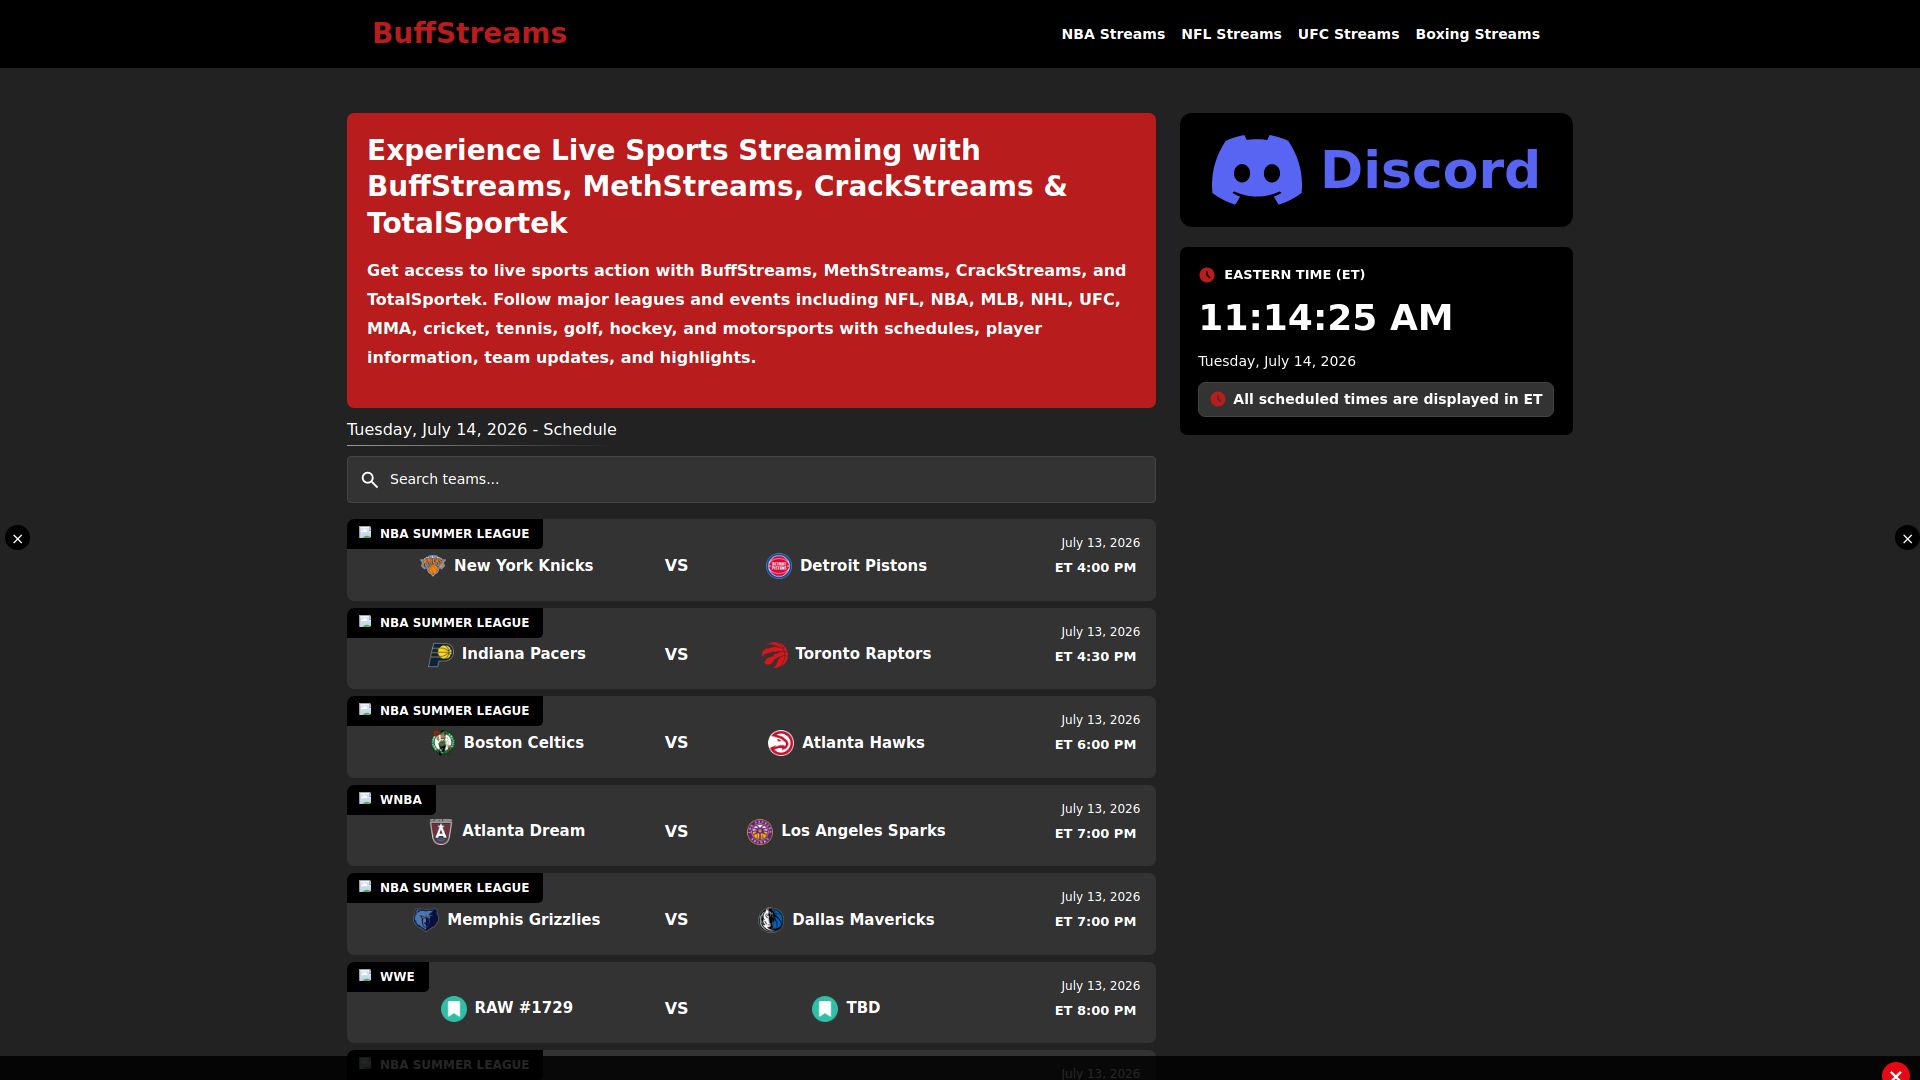Go to NBA Streams
Image resolution: width=1920 pixels, height=1080 pixels.
1113,34
